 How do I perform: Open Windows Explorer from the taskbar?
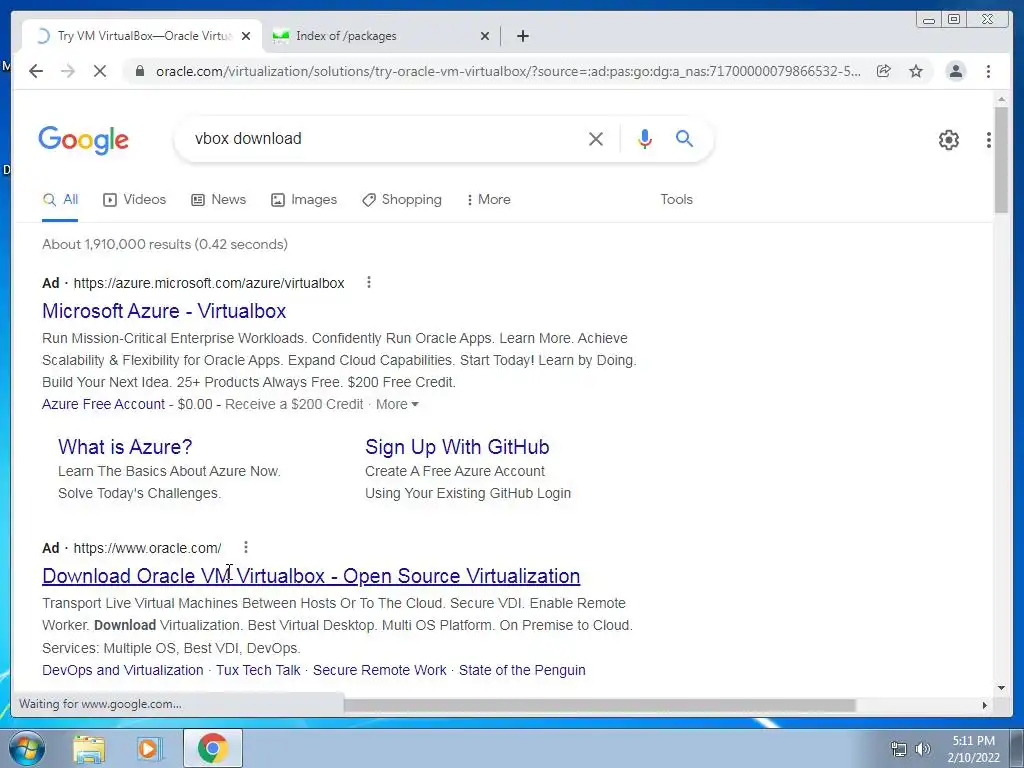pyautogui.click(x=89, y=748)
